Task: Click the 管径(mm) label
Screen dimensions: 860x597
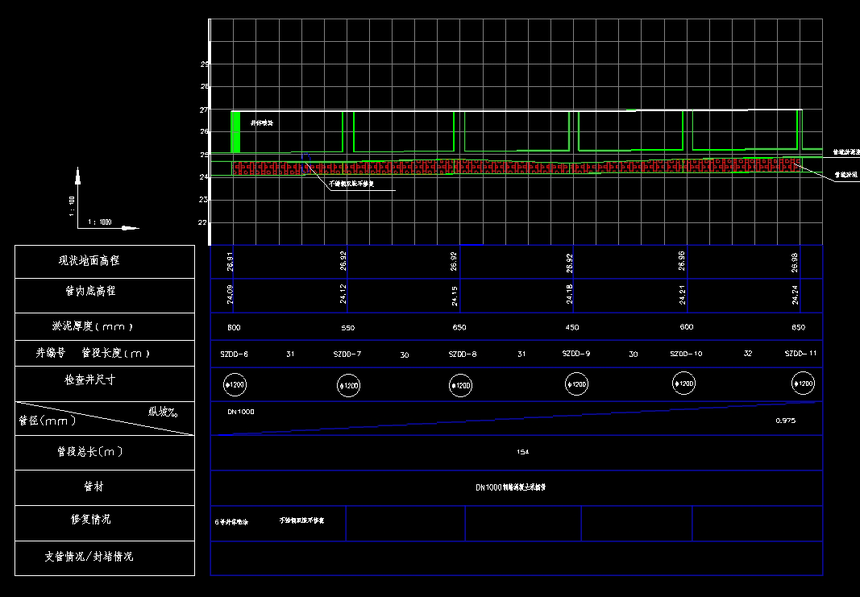Action: (x=47, y=421)
